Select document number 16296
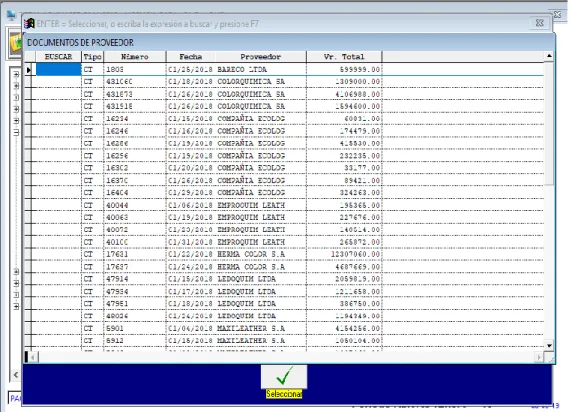This screenshot has width=572, height=412. tap(117, 156)
